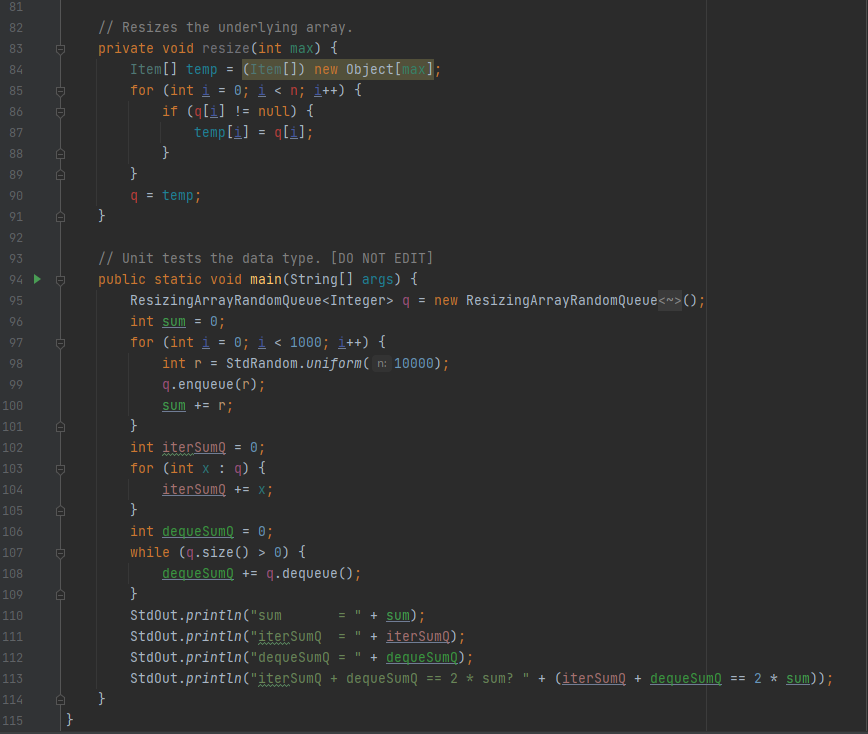868x734 pixels.
Task: Click the fold marker beside main's closing brace
Action: point(60,699)
